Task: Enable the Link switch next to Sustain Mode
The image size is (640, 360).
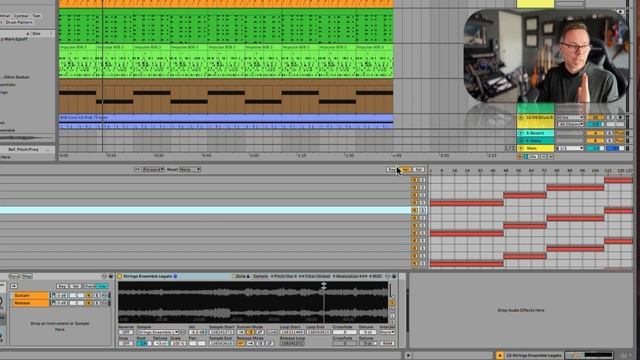Action: (x=272, y=332)
